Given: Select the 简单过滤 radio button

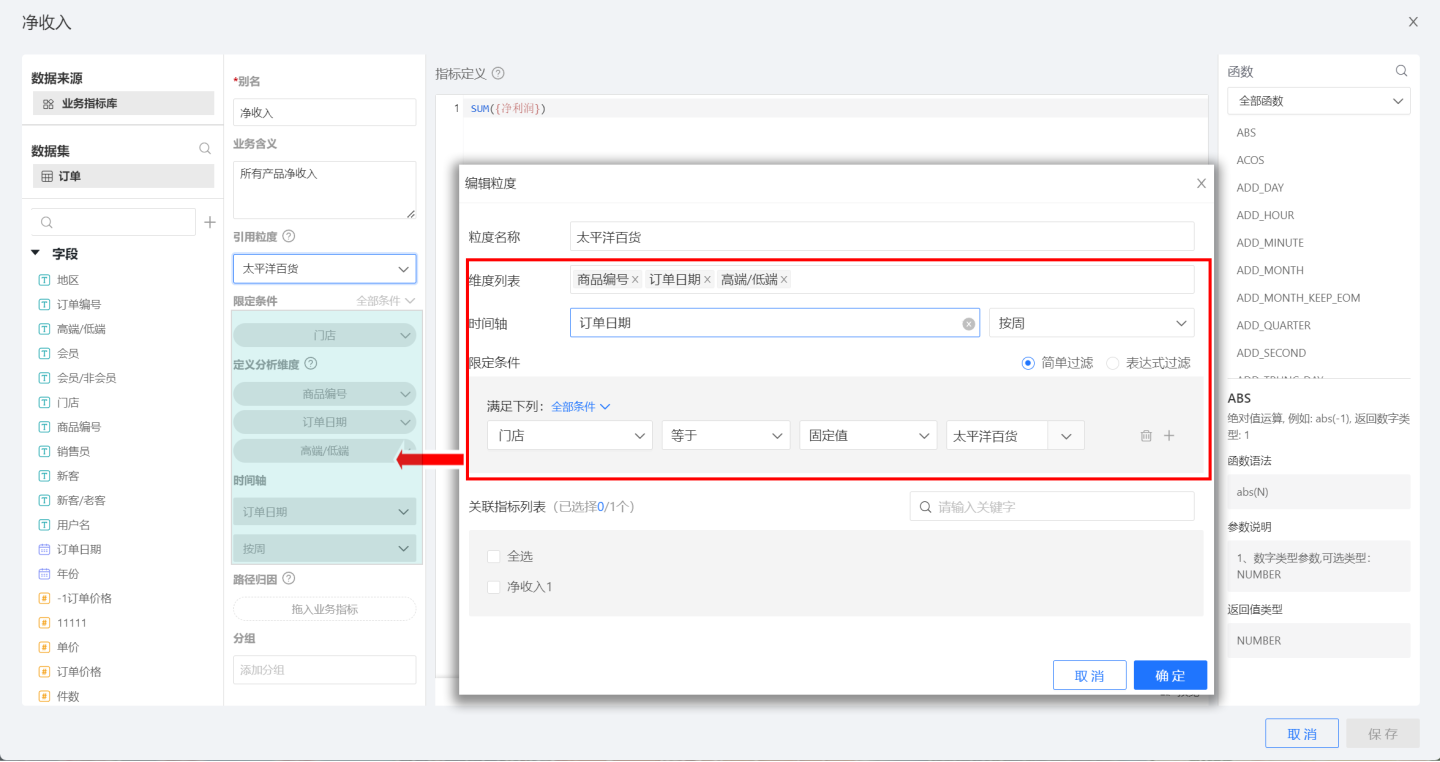Looking at the screenshot, I should 1028,363.
